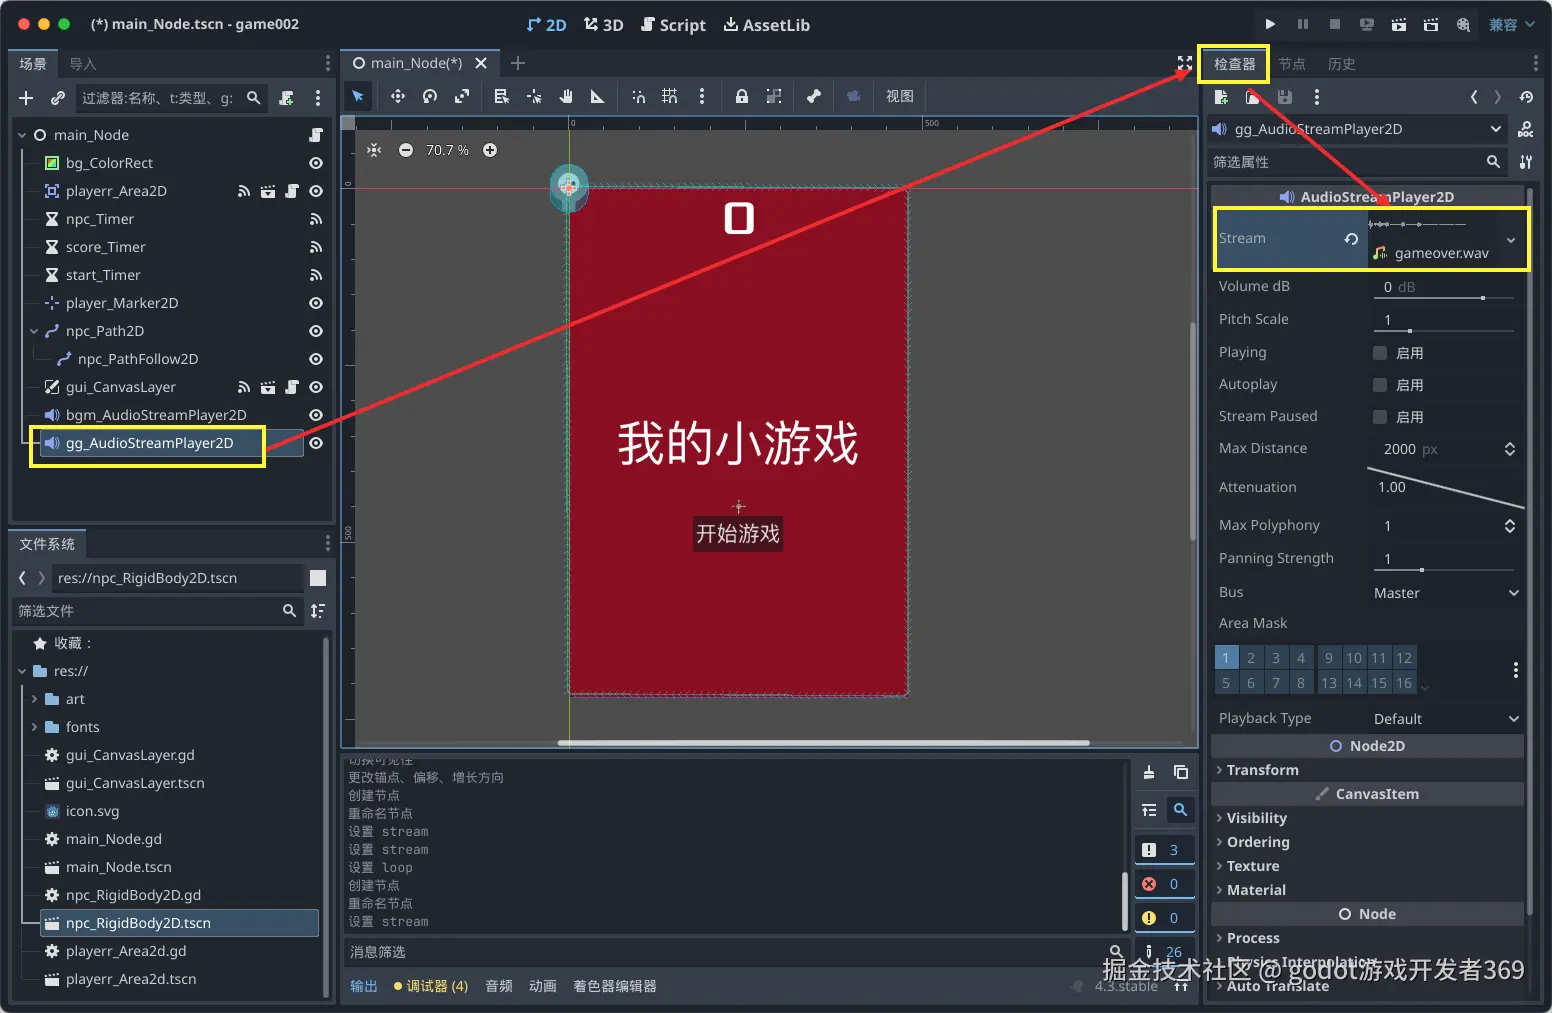Enable the Stream Paused checkbox
Screen dimensions: 1552x1013
(x=1380, y=417)
